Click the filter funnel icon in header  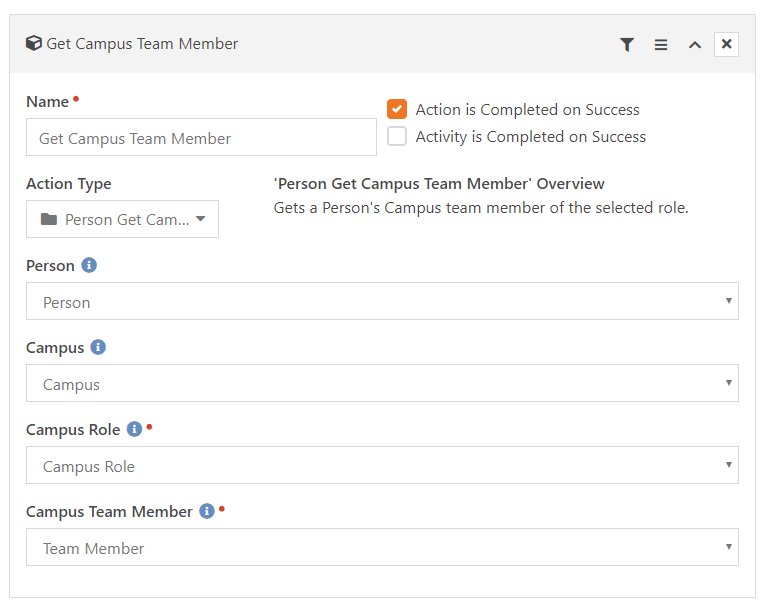coord(627,44)
